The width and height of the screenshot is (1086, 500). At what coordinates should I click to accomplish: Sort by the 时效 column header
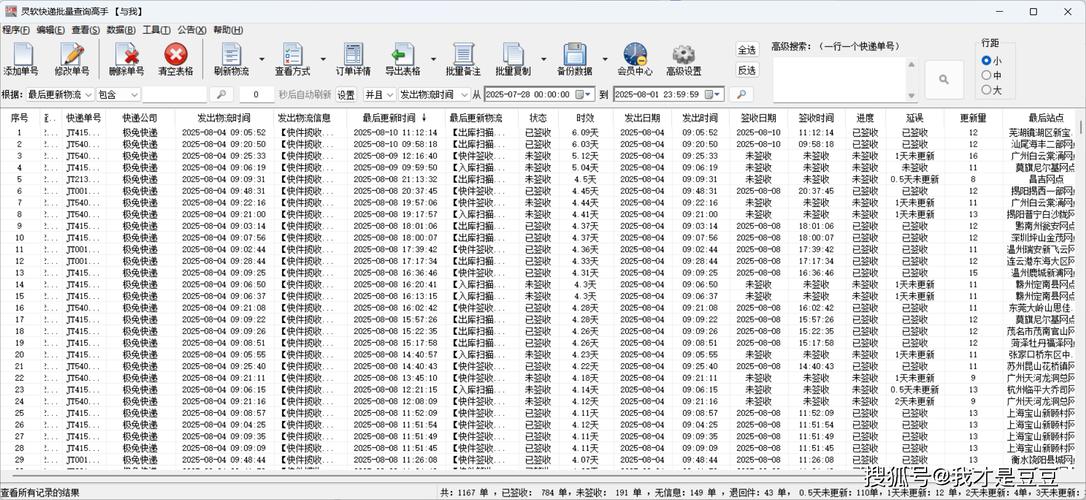tap(585, 118)
